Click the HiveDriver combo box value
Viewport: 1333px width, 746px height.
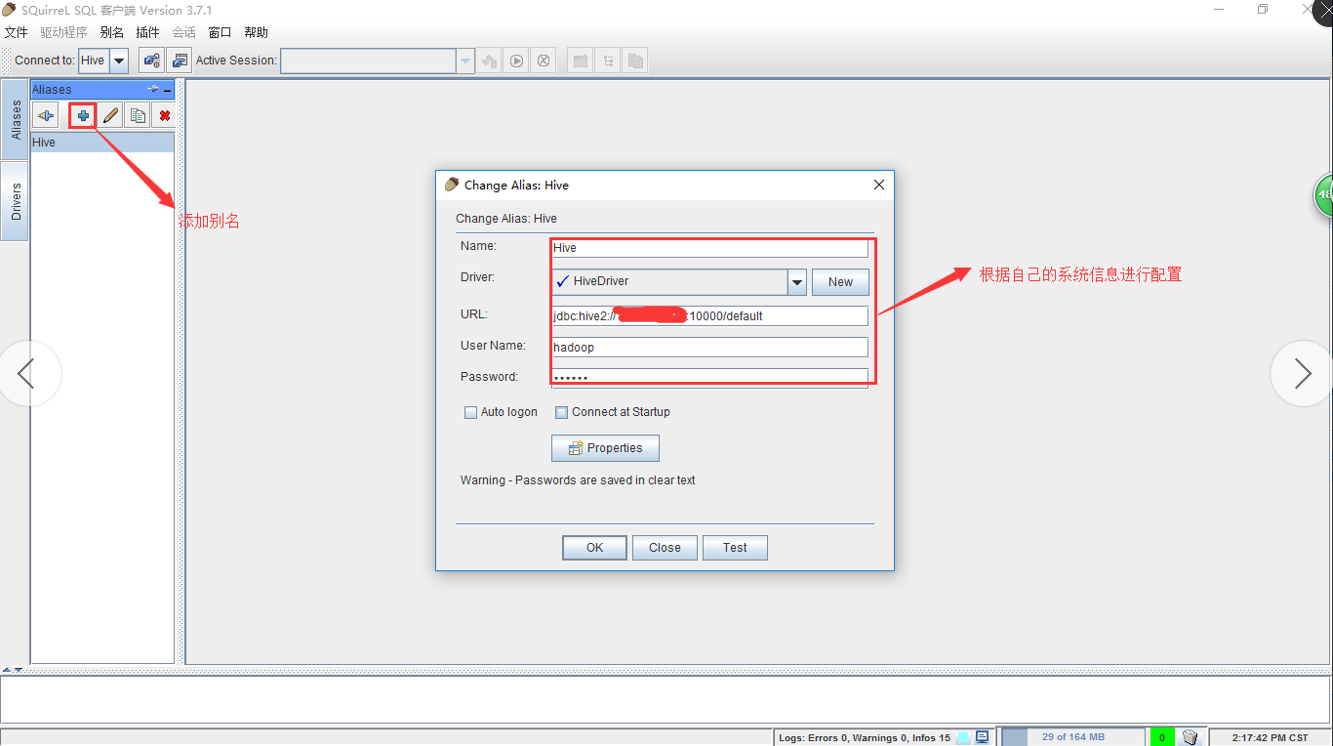[670, 282]
